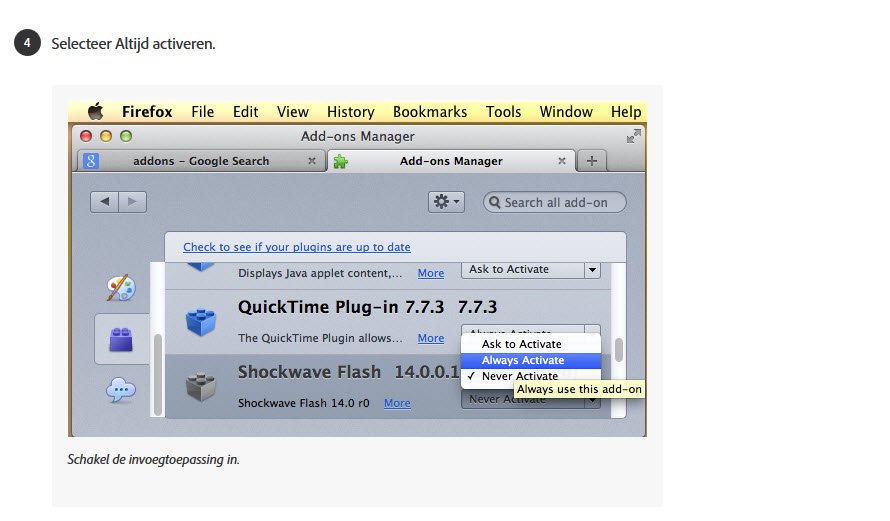The image size is (890, 521).
Task: Switch to addons - Google Search tab
Action: pyautogui.click(x=201, y=161)
